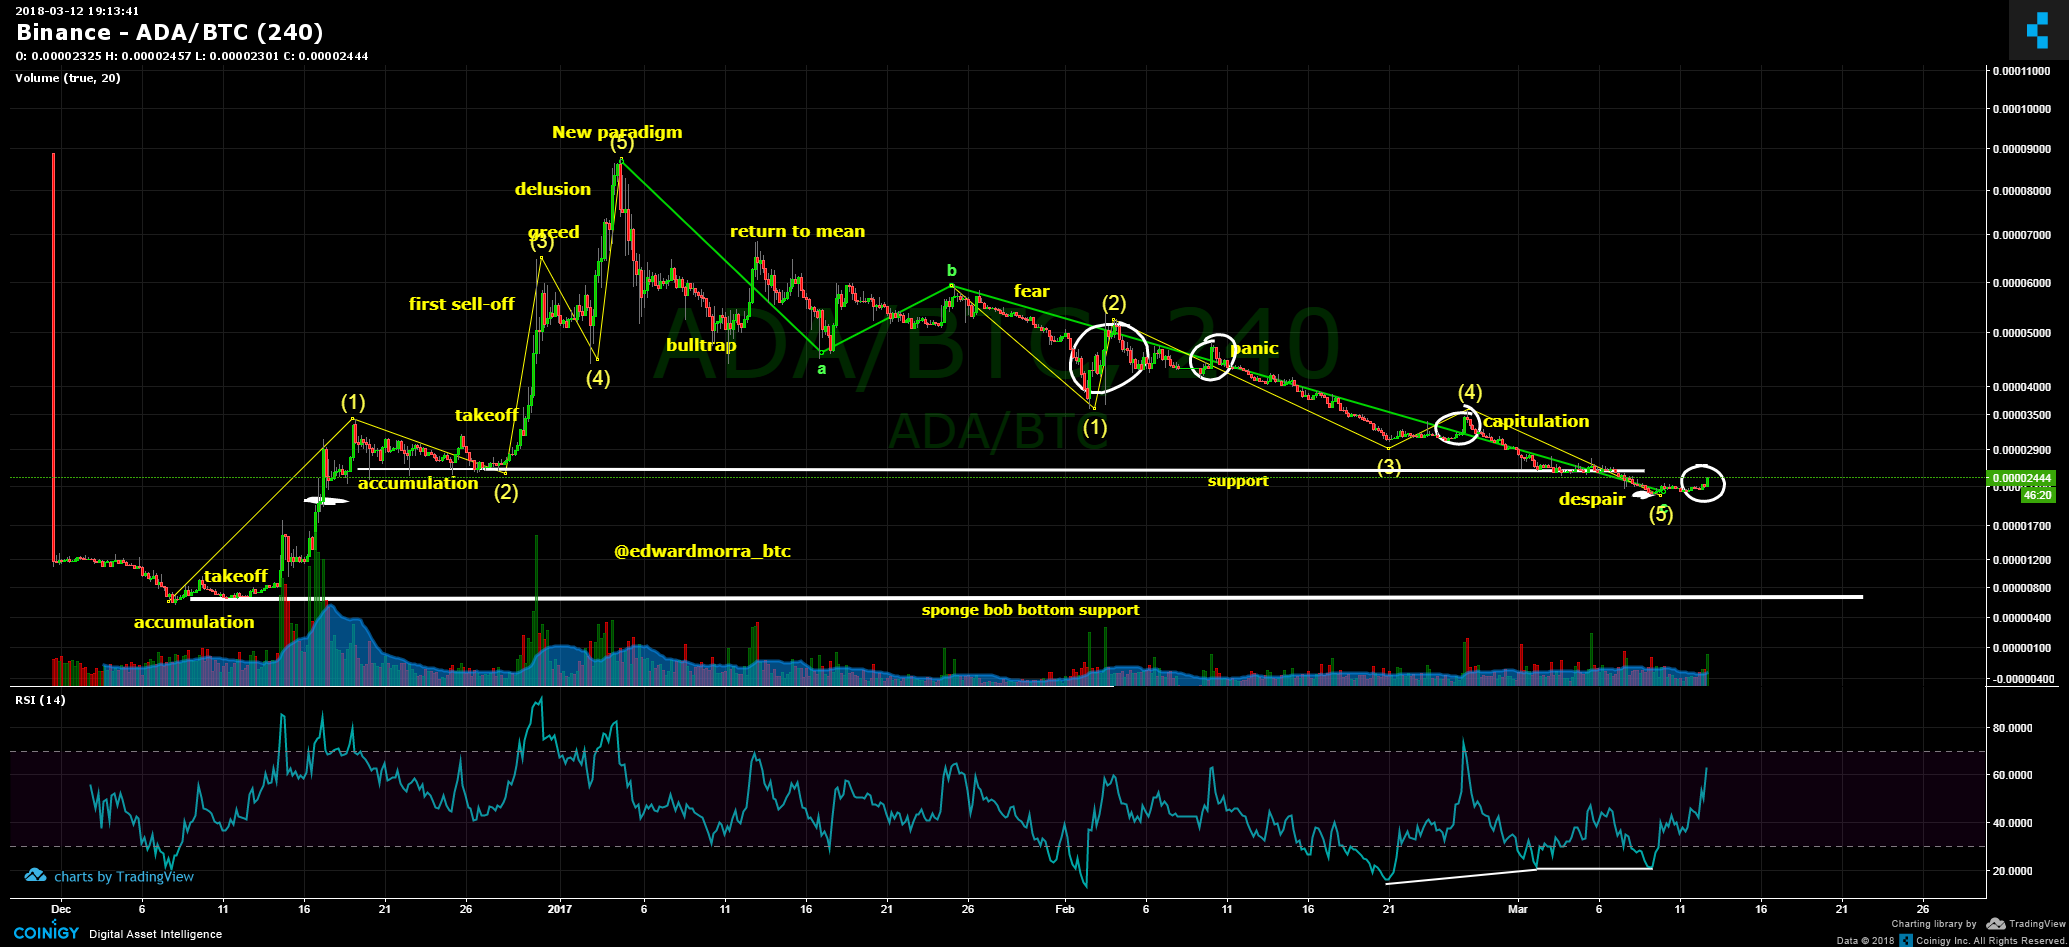Click the timestamp '2018-03-12 19:13:41'
This screenshot has width=2069, height=947.
coord(77,11)
